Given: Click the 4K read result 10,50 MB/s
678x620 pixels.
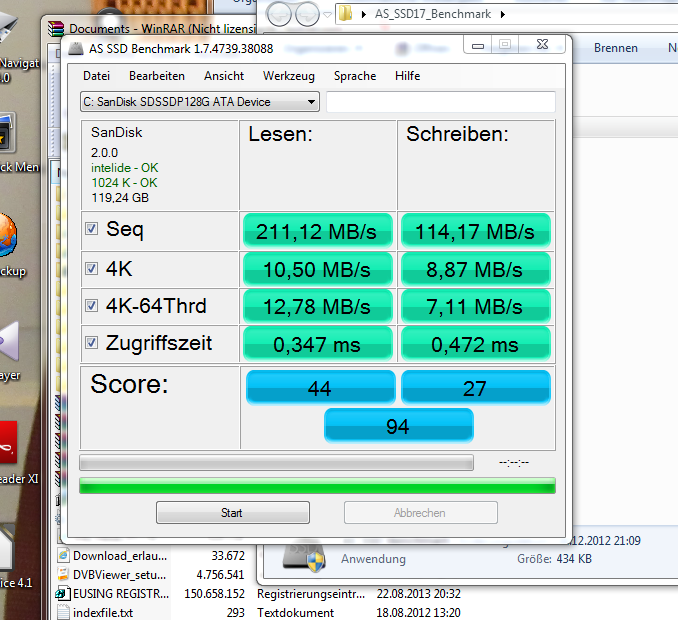Looking at the screenshot, I should pyautogui.click(x=317, y=269).
